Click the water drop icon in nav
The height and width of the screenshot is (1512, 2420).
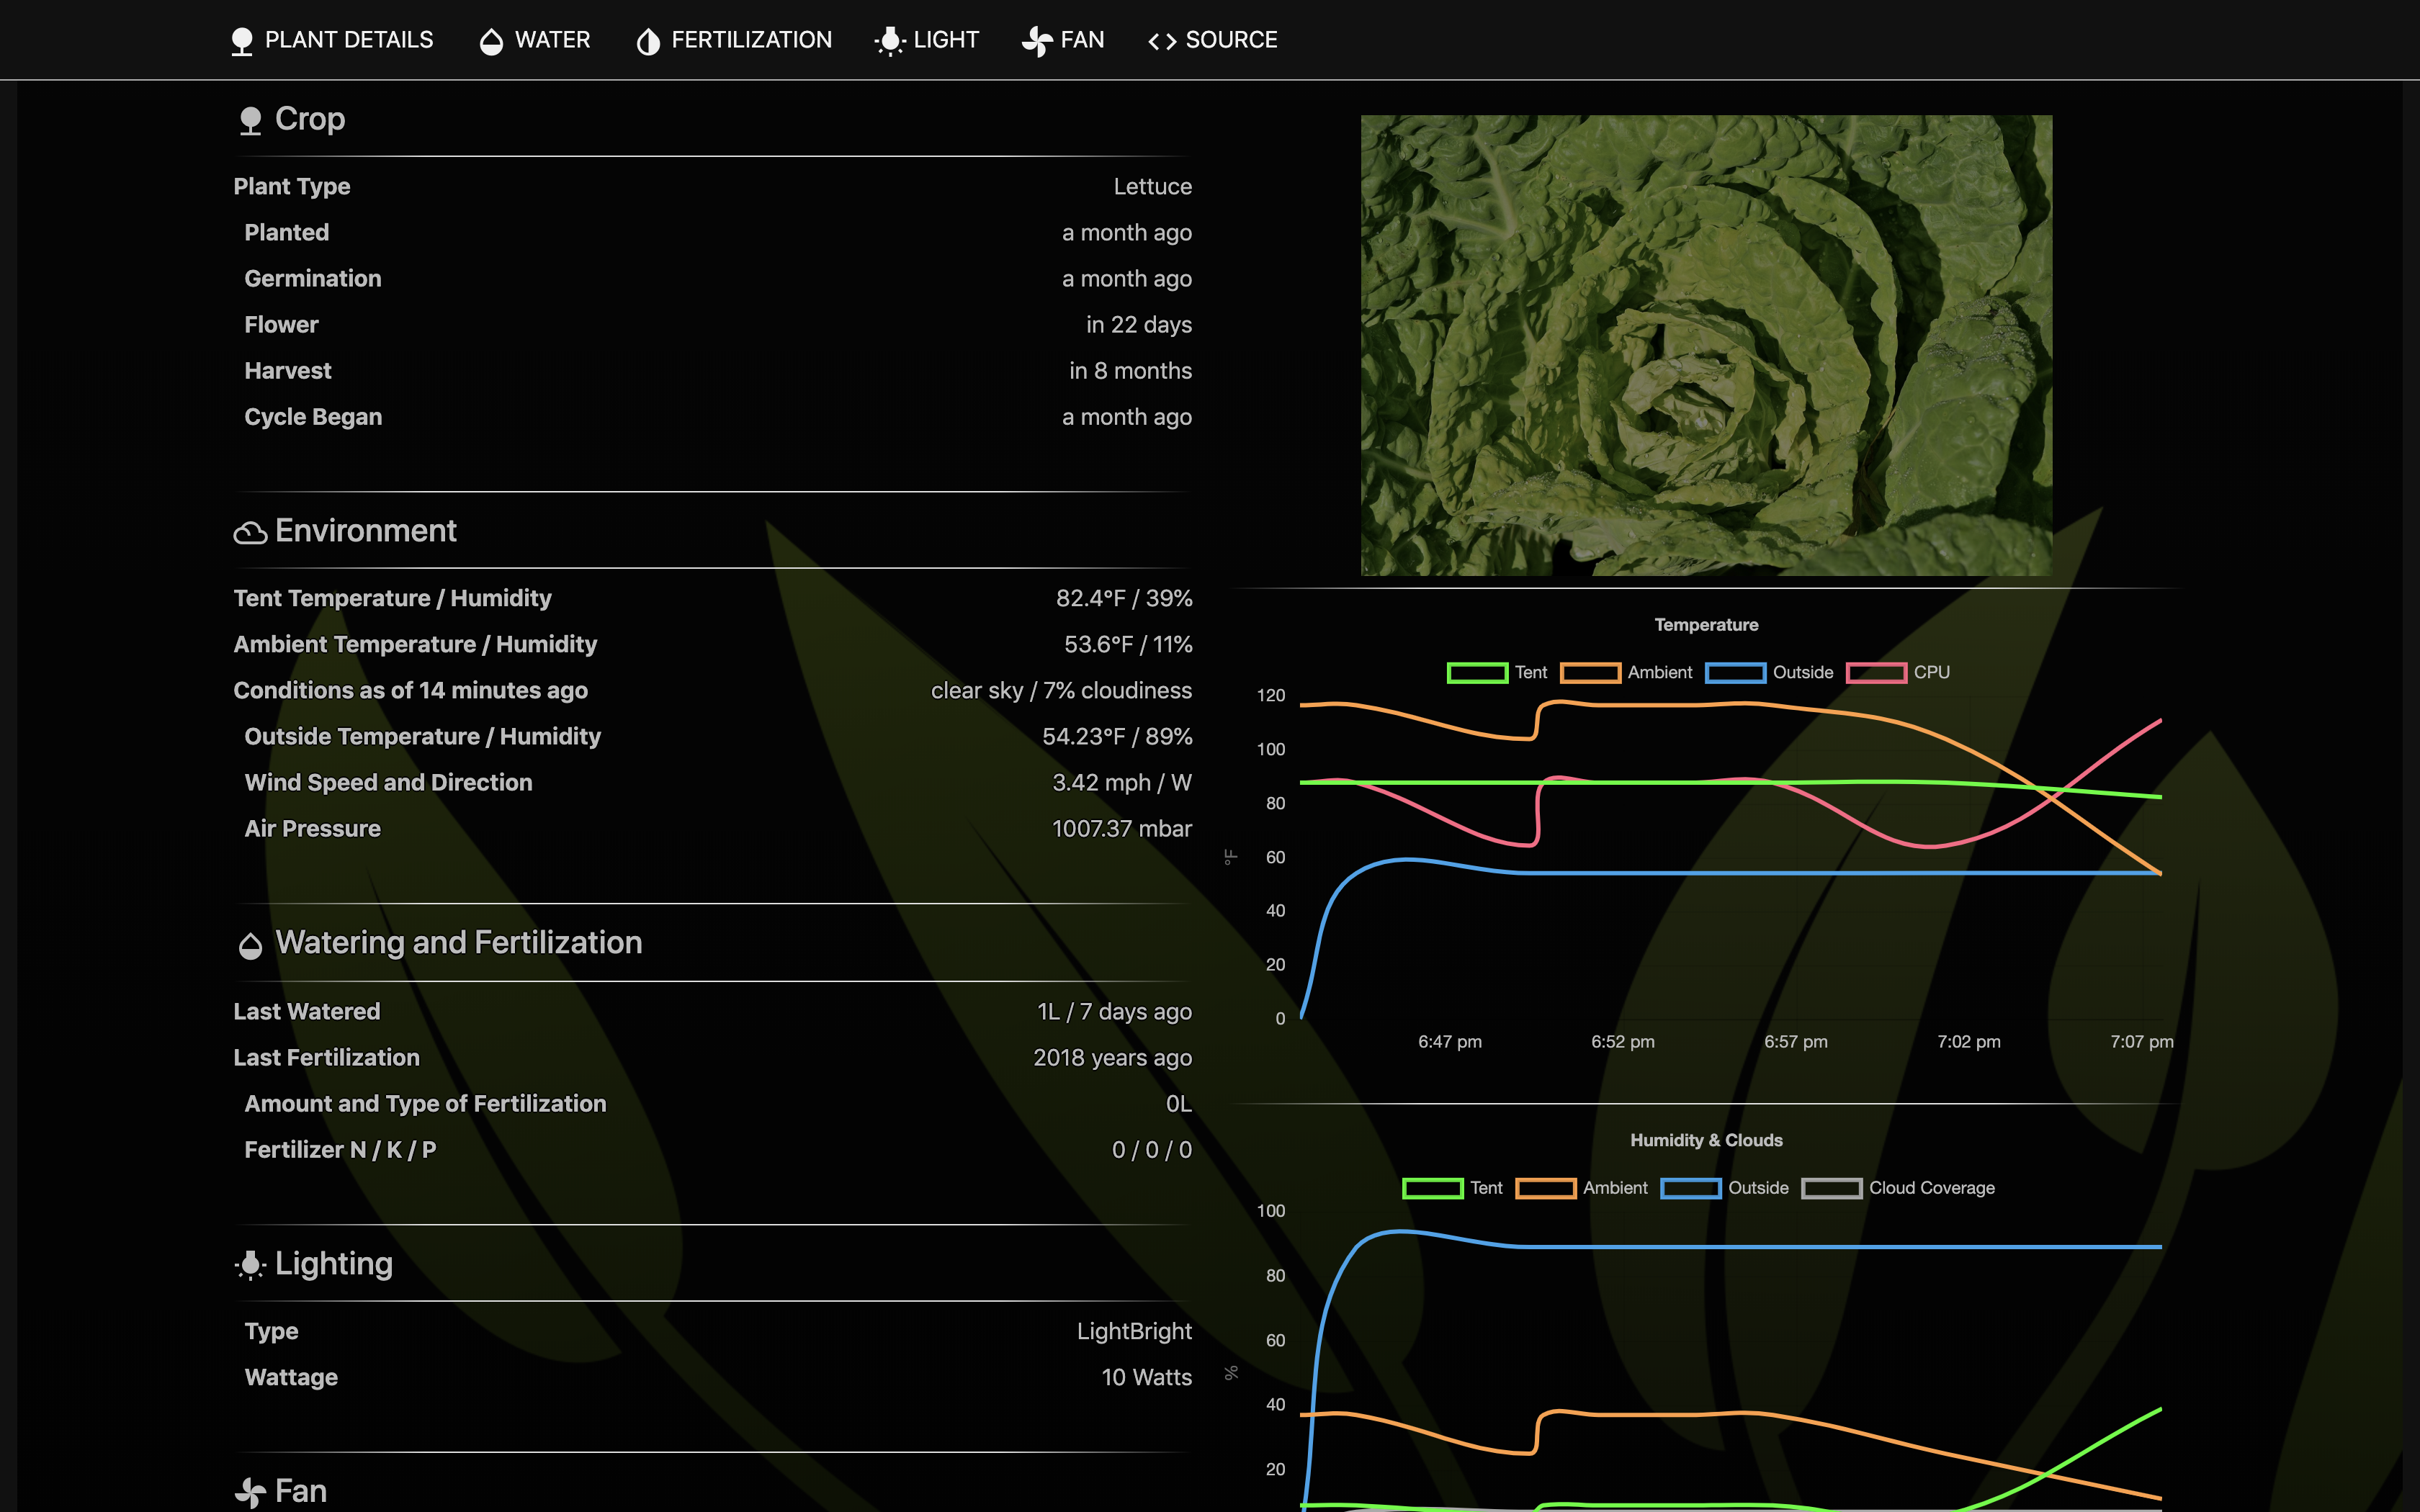[x=491, y=41]
